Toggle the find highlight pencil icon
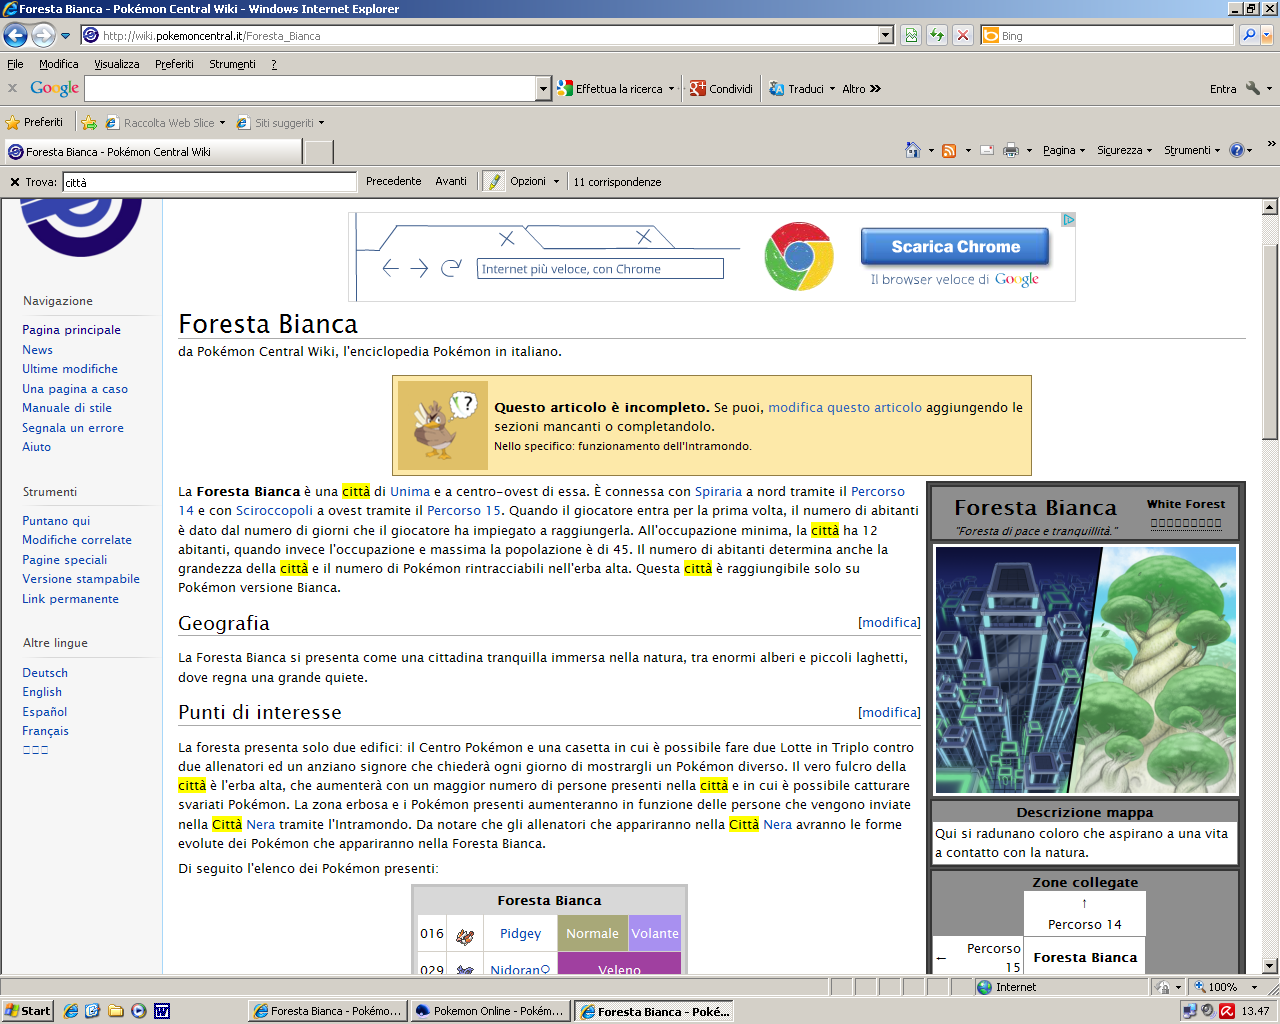This screenshot has width=1280, height=1024. 494,181
